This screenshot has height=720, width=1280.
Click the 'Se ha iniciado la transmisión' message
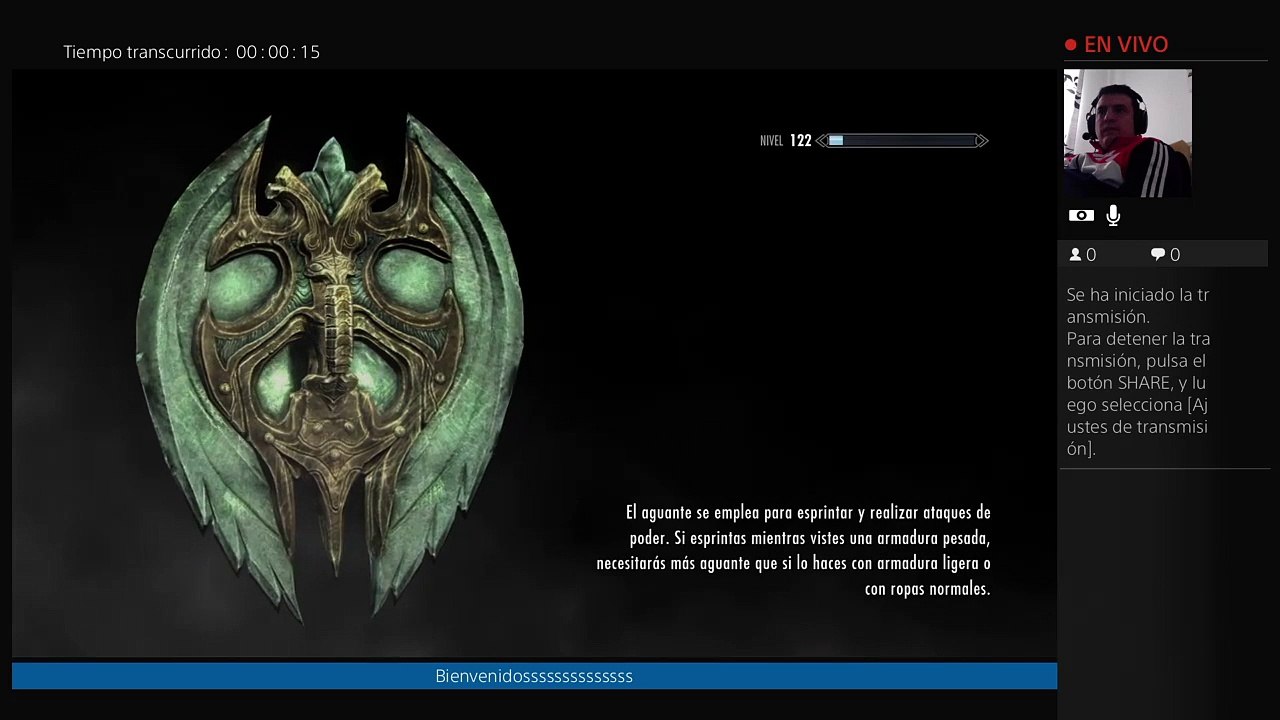[1138, 305]
